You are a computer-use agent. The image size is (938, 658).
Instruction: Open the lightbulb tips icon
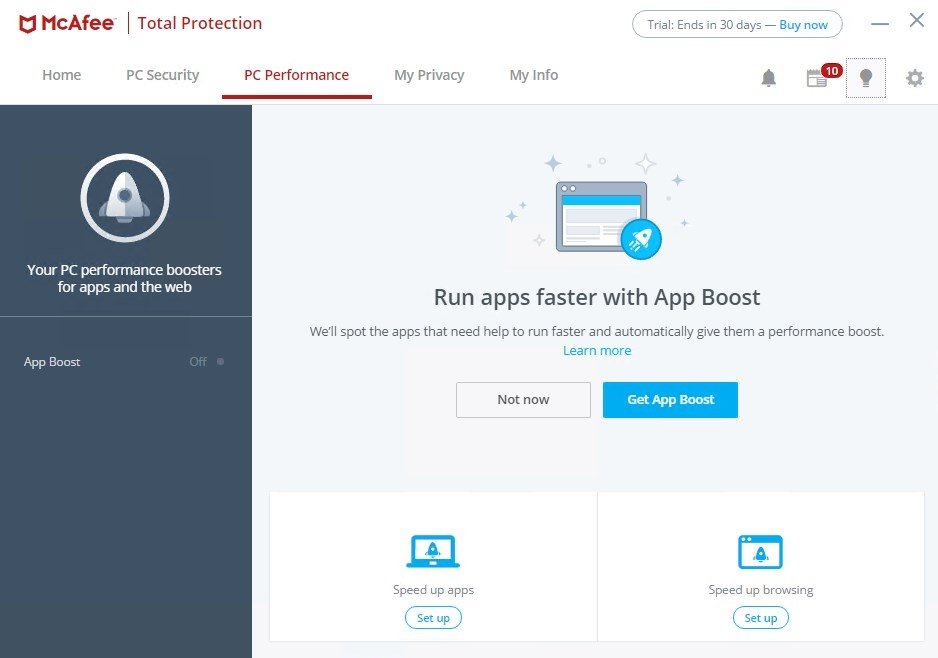[x=866, y=78]
